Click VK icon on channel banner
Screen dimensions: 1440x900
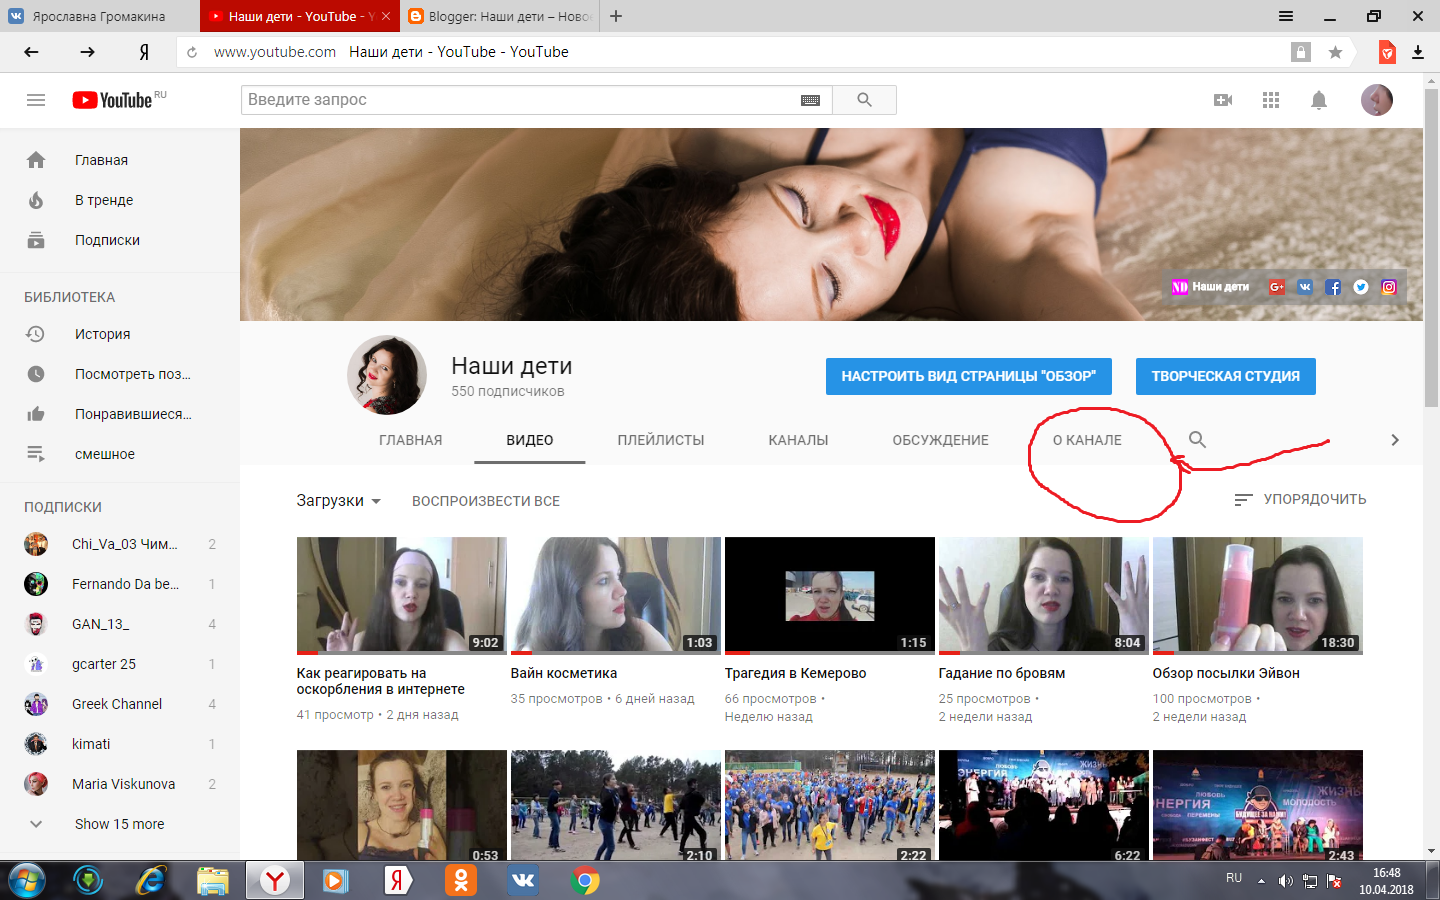[x=1305, y=287]
